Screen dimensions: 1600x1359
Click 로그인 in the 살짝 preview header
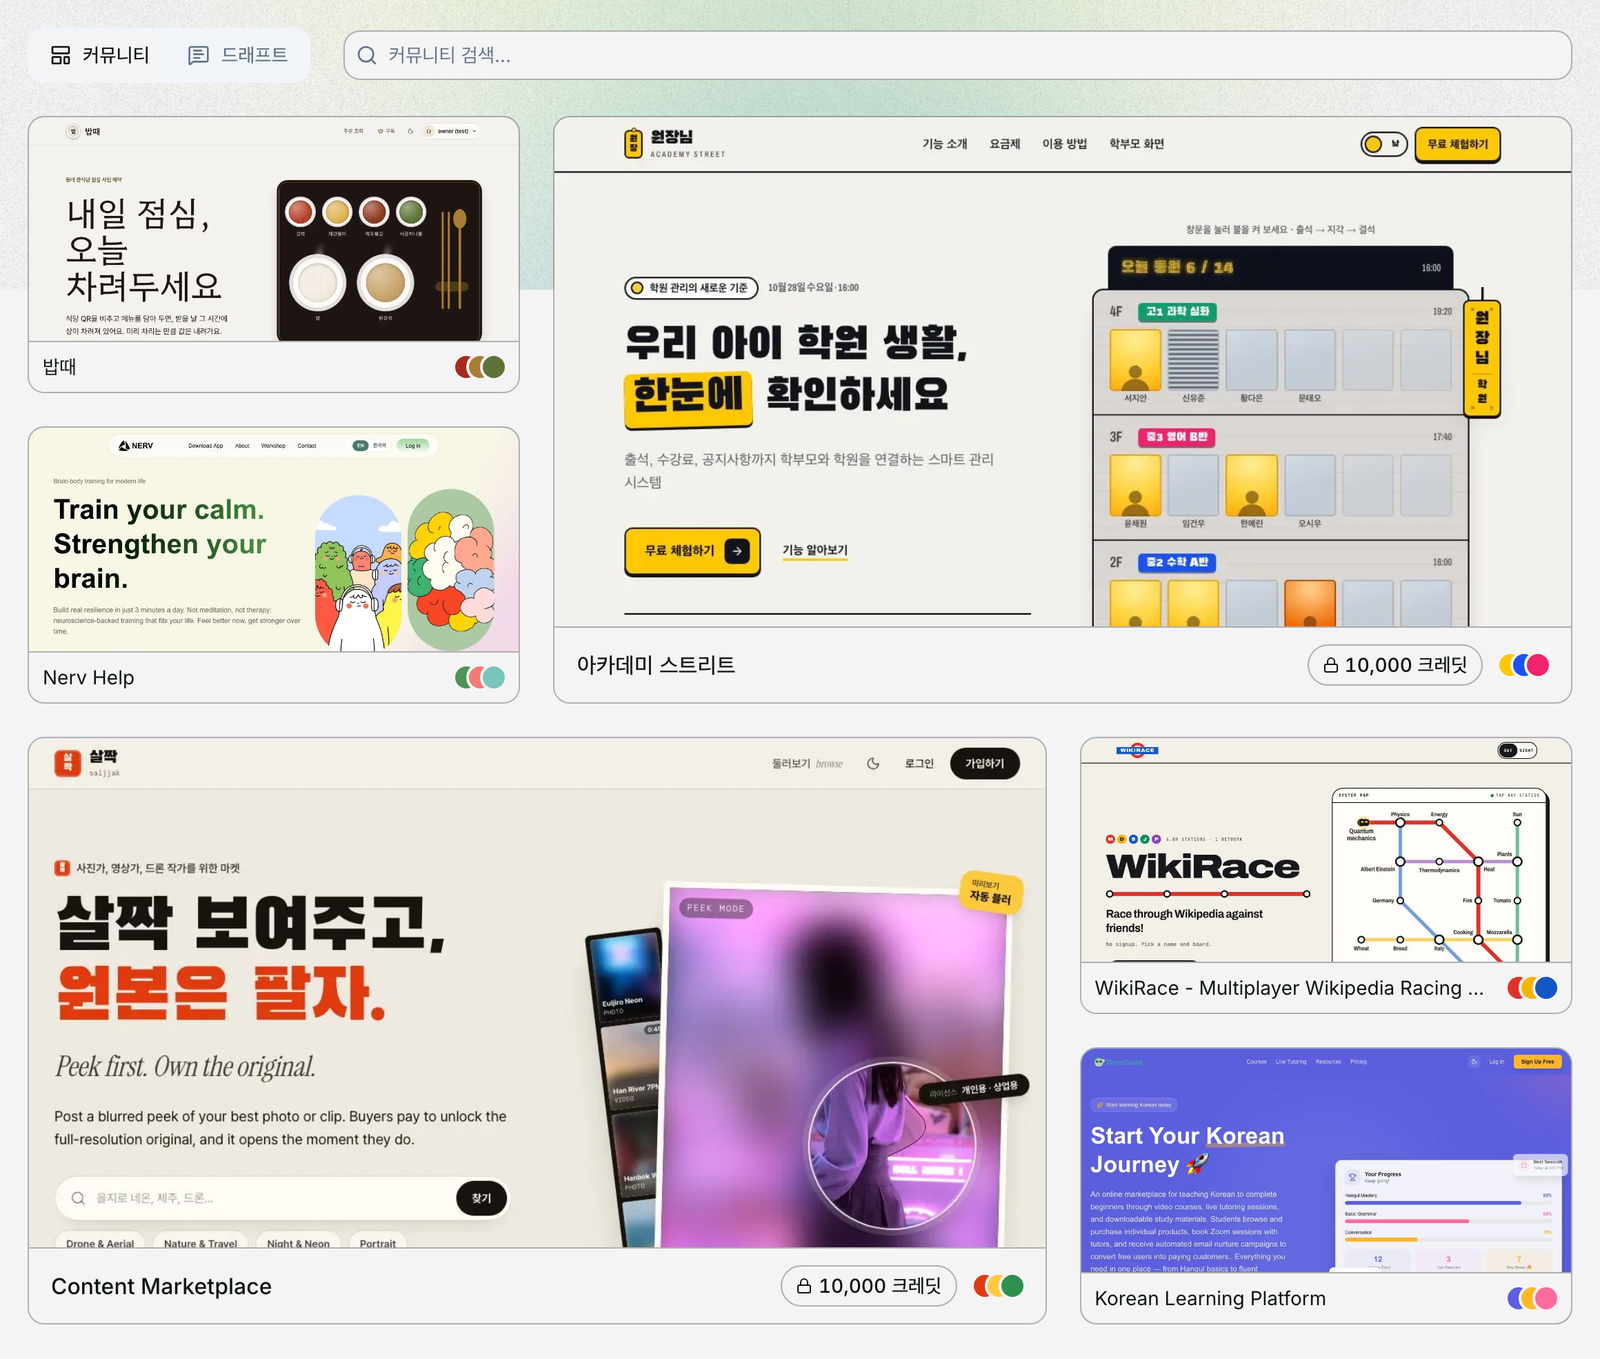click(x=919, y=763)
